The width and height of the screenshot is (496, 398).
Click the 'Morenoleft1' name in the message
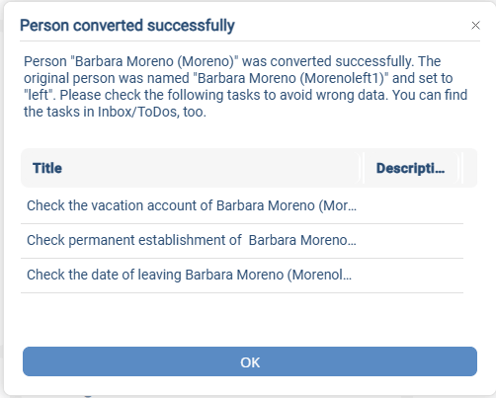(x=341, y=78)
